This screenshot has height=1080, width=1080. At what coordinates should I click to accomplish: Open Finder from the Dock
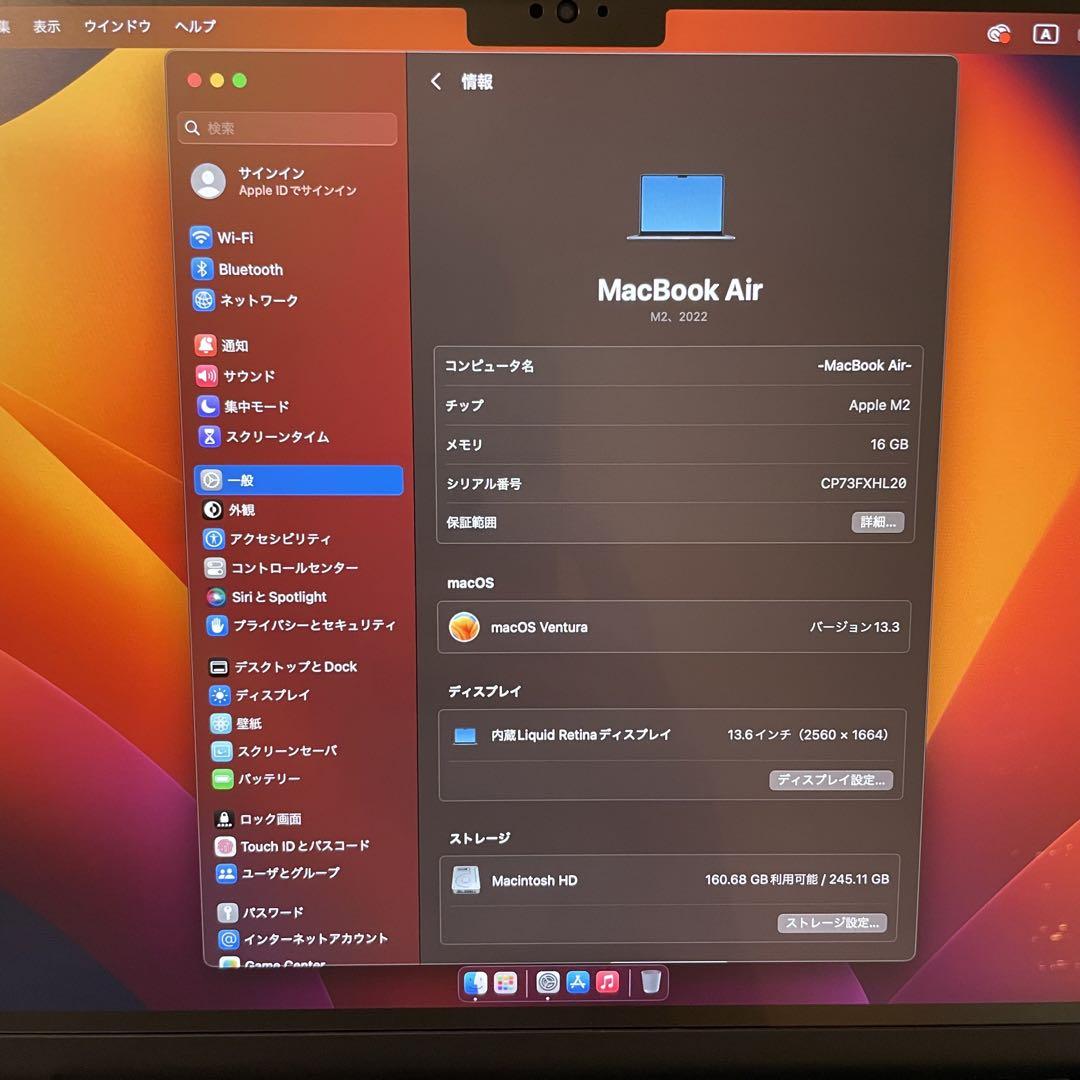[475, 983]
